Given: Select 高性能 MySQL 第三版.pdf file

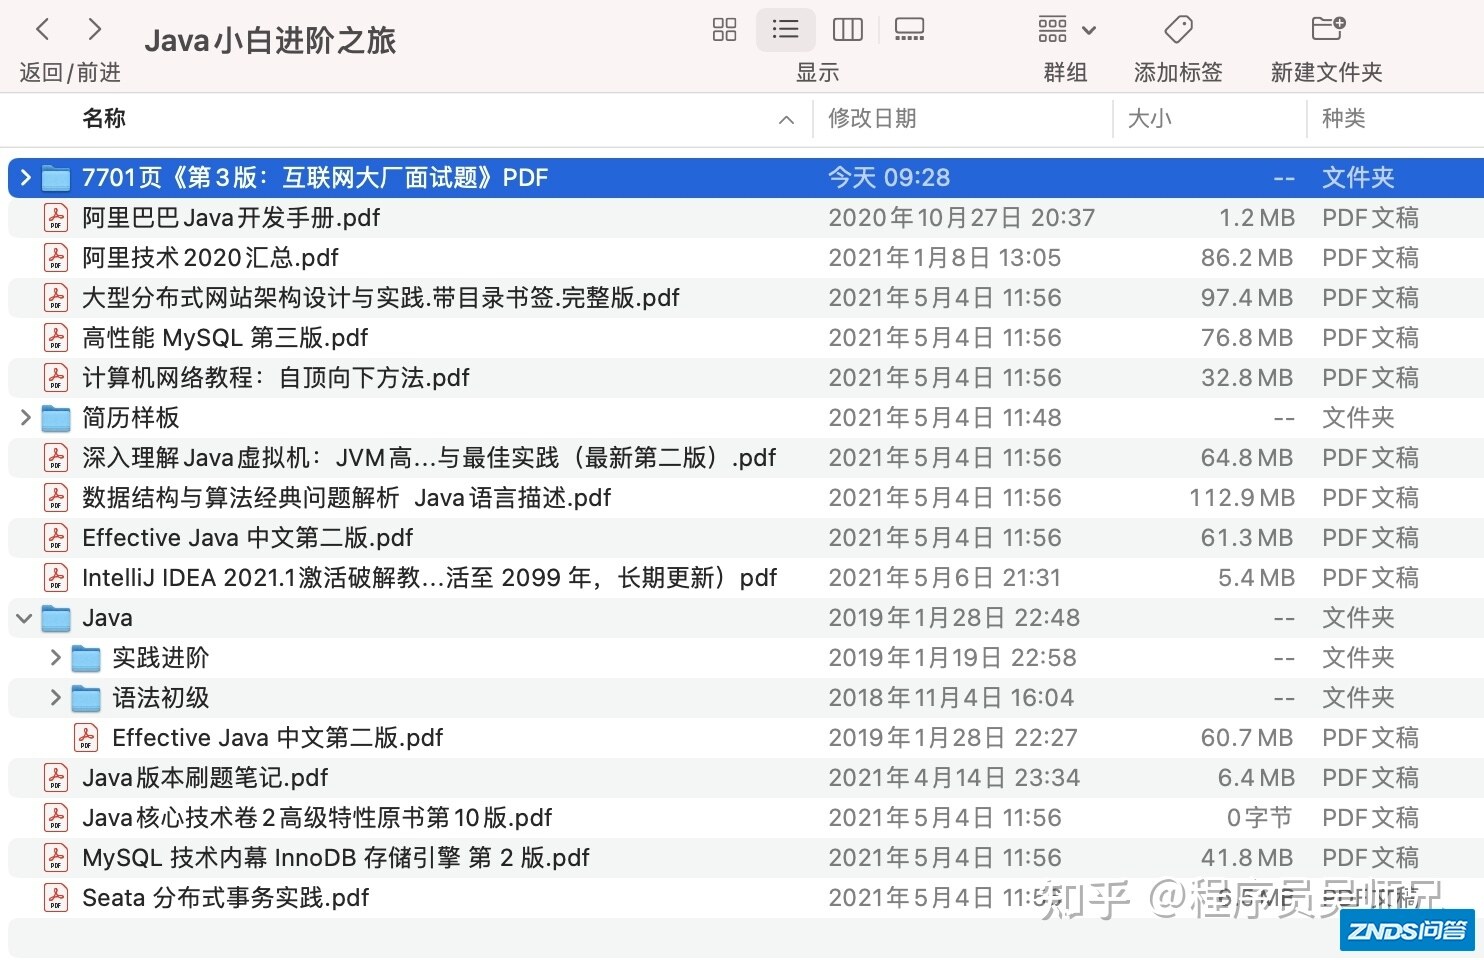Looking at the screenshot, I should pos(225,338).
